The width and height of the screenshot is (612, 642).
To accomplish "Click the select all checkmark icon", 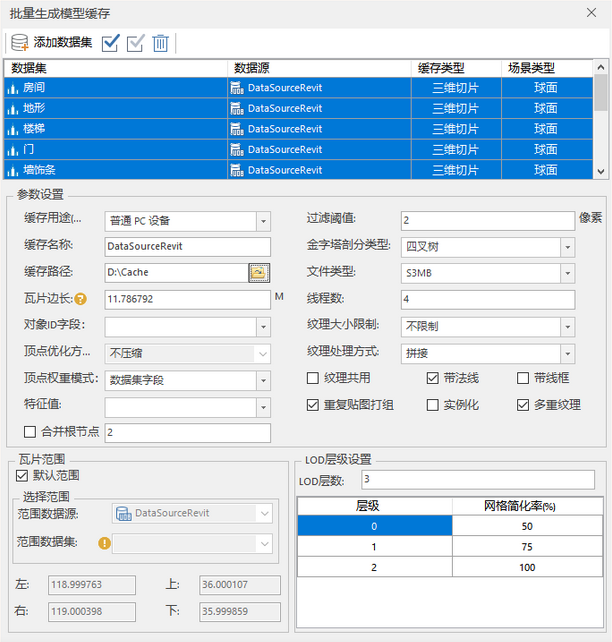I will [x=110, y=43].
